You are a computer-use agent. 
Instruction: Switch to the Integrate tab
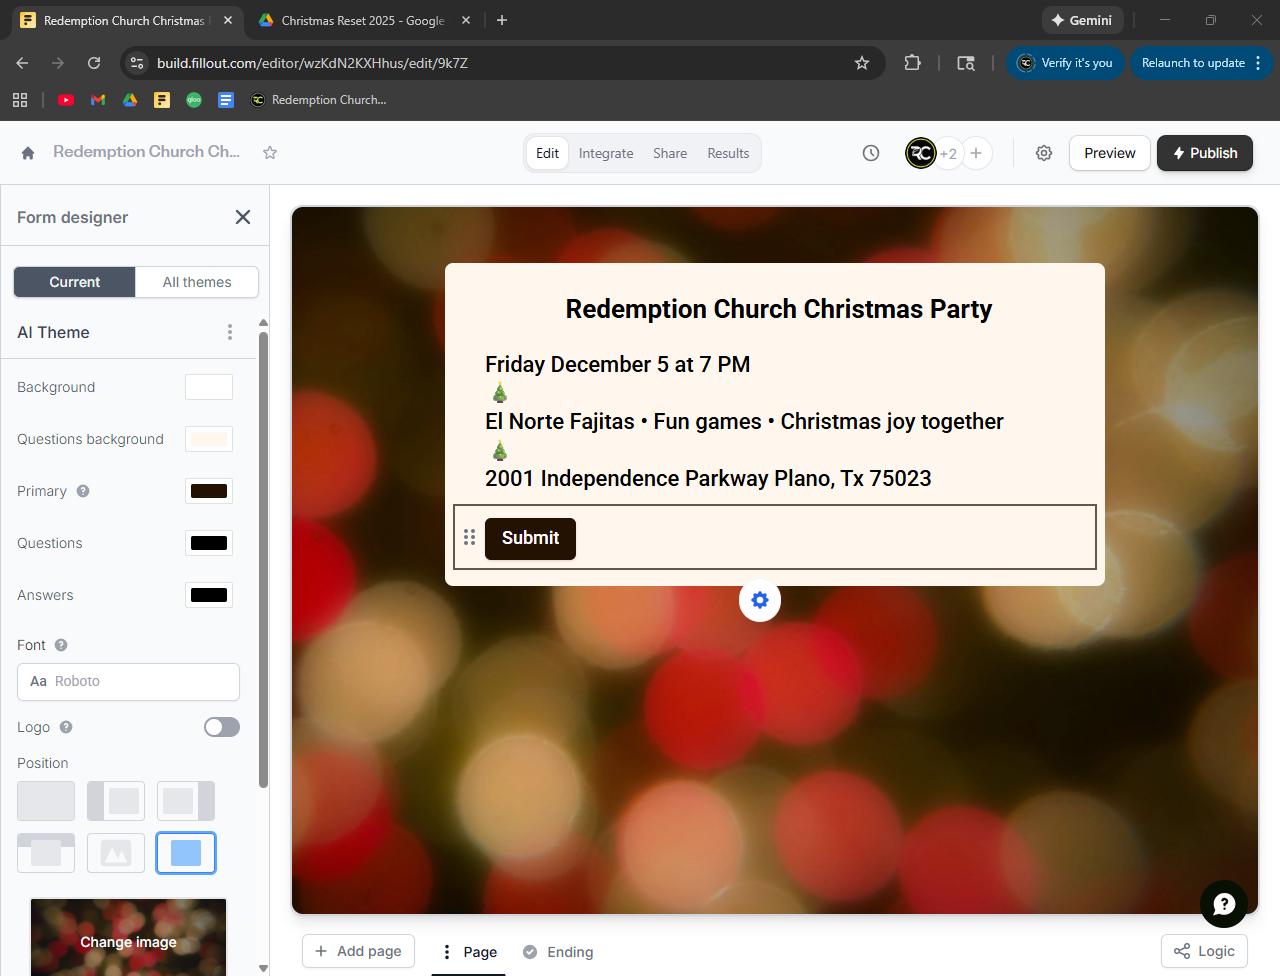pos(606,153)
